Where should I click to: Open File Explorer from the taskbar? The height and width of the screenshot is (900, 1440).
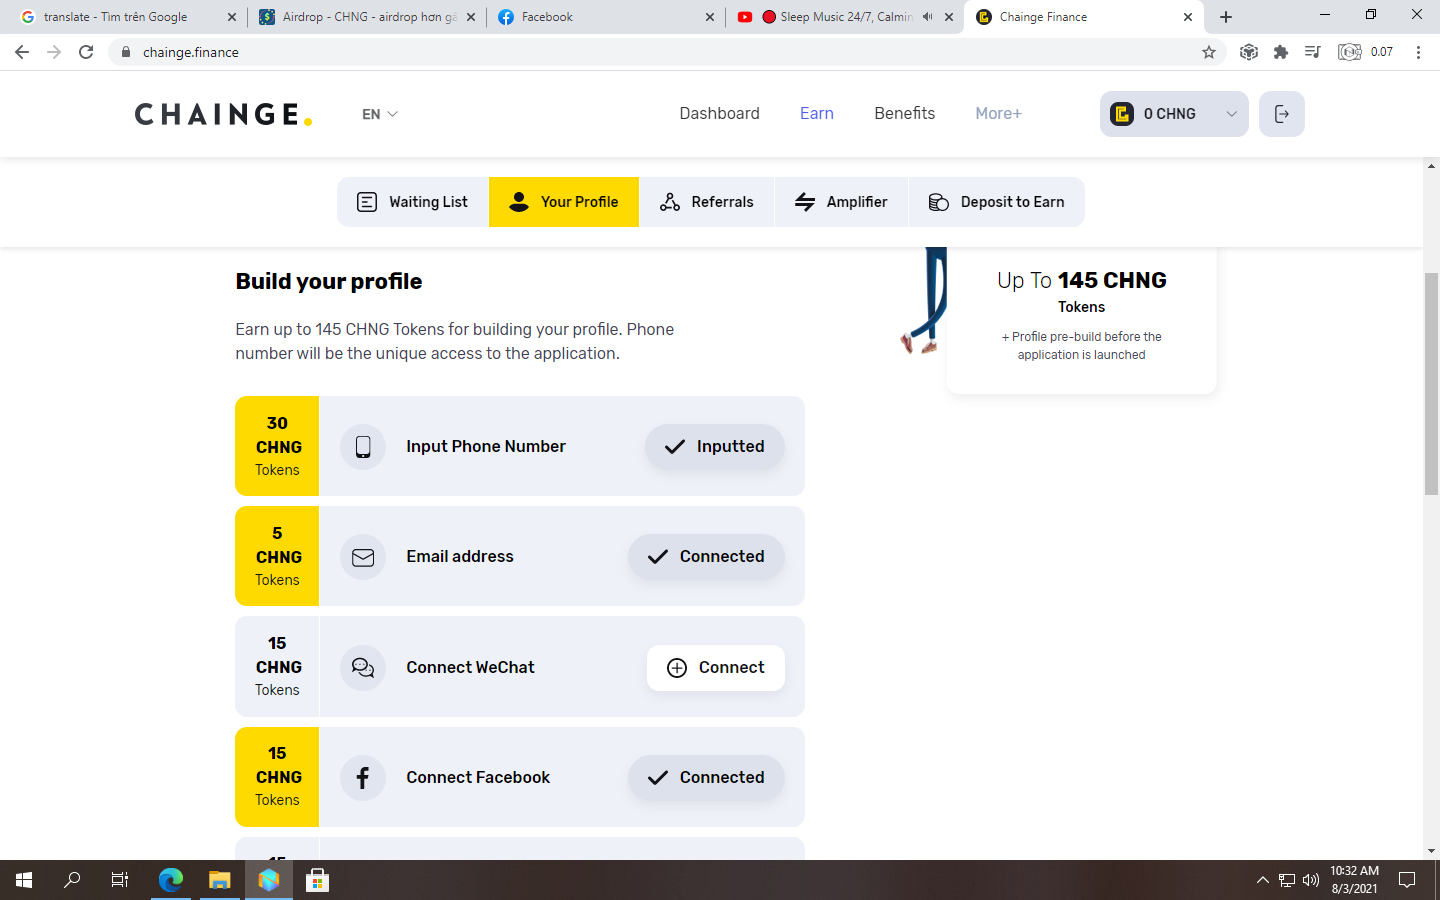[220, 880]
